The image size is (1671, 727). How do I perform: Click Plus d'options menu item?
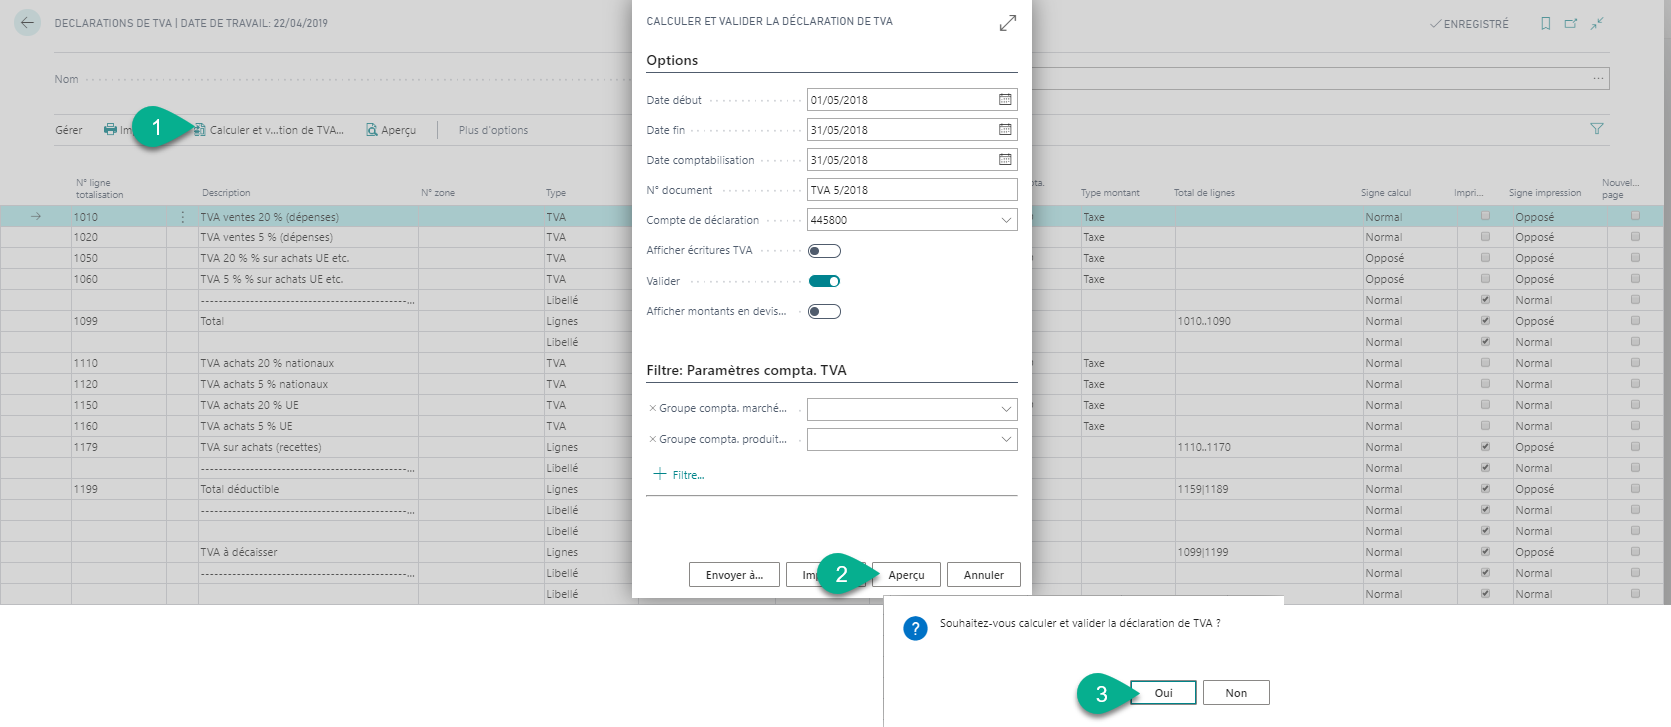493,130
